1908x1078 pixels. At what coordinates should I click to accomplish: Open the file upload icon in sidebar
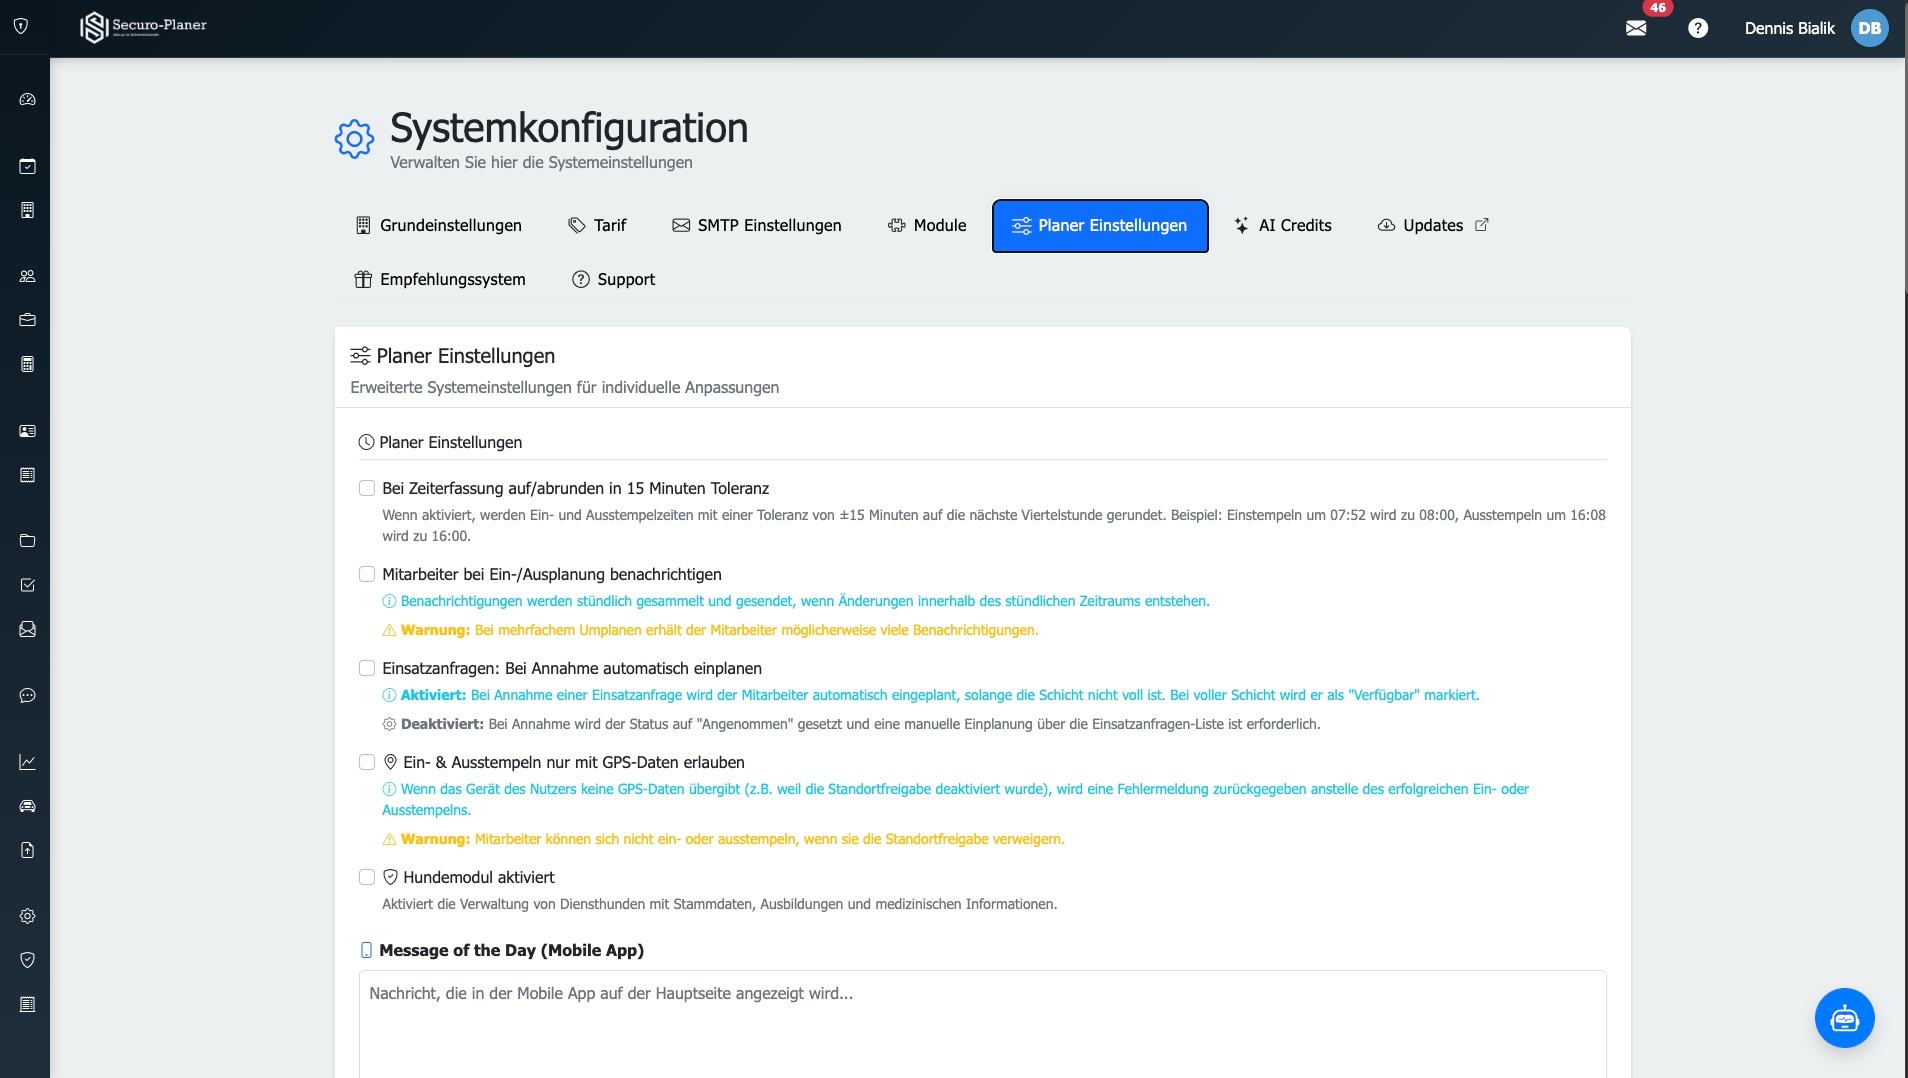click(x=27, y=850)
